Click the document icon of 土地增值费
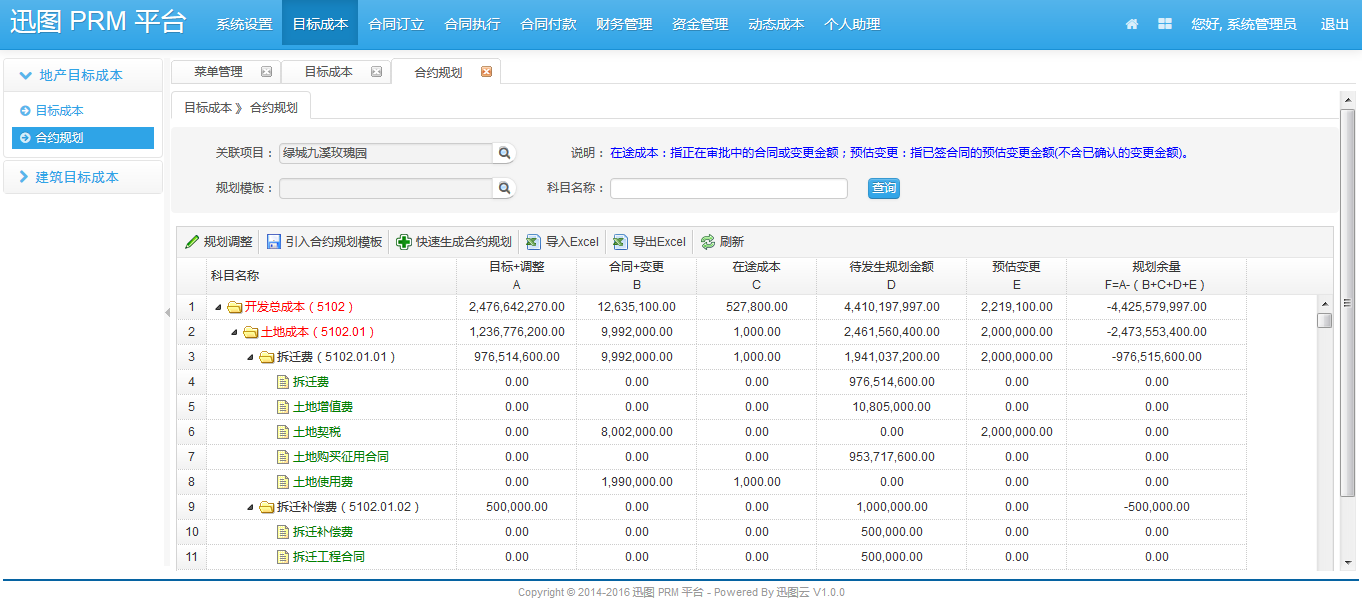The image size is (1362, 605). [283, 407]
